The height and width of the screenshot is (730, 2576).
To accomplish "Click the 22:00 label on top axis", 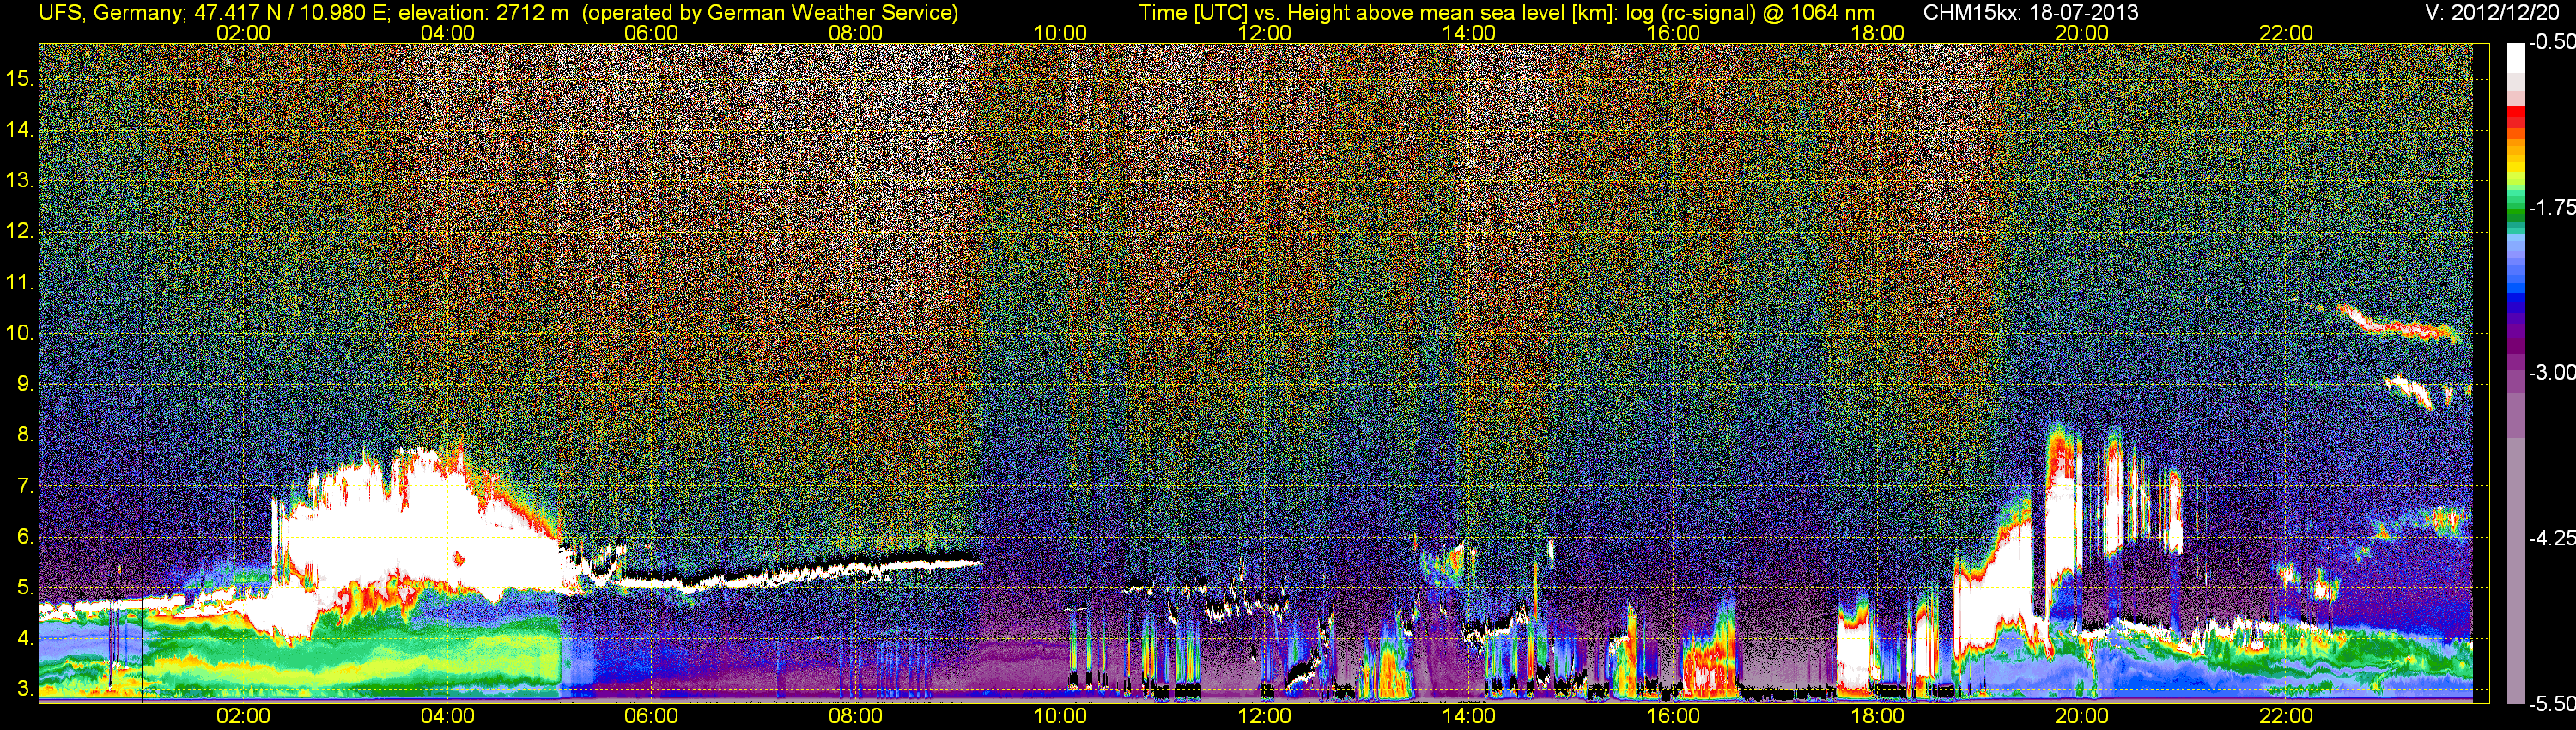I will coord(2286,33).
